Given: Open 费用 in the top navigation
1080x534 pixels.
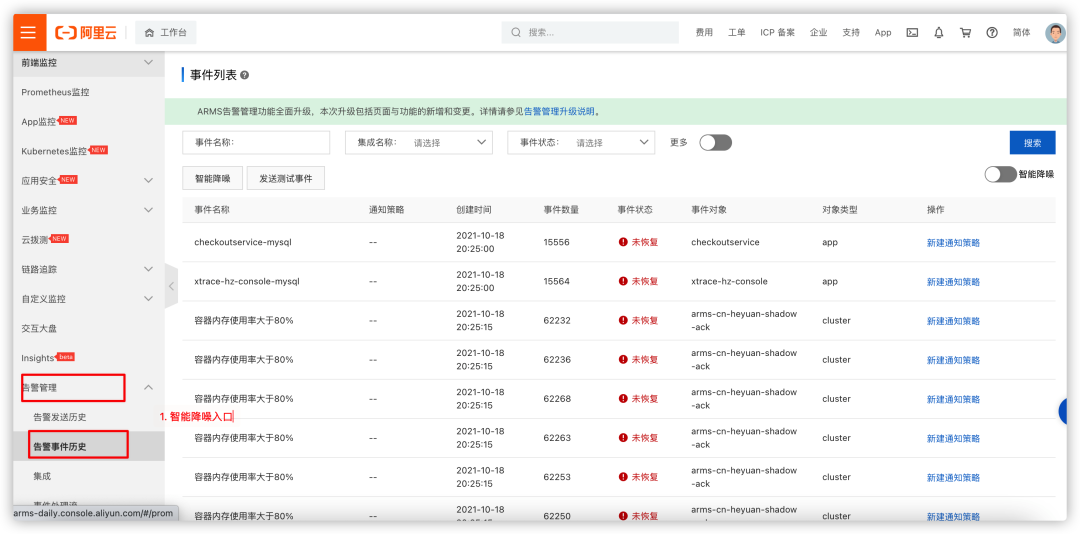Looking at the screenshot, I should pyautogui.click(x=704, y=32).
